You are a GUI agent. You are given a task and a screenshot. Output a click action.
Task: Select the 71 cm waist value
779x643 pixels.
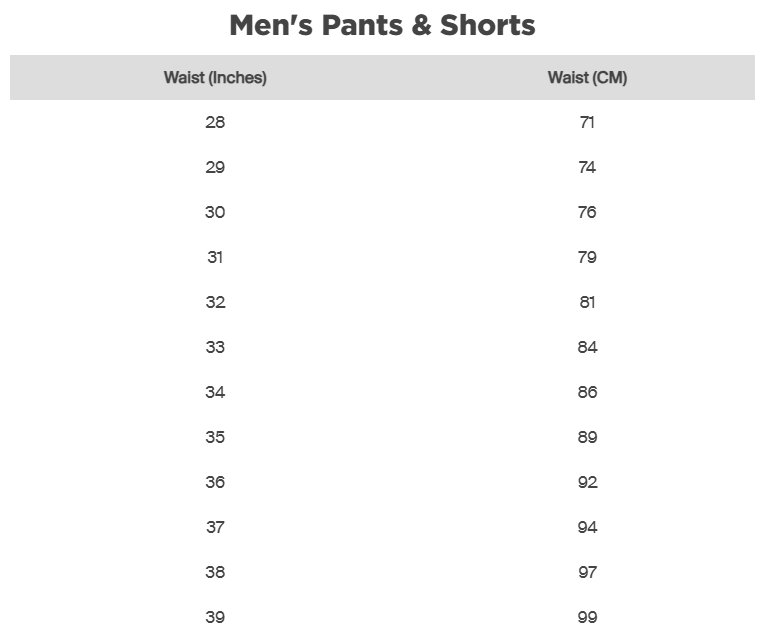pyautogui.click(x=587, y=122)
